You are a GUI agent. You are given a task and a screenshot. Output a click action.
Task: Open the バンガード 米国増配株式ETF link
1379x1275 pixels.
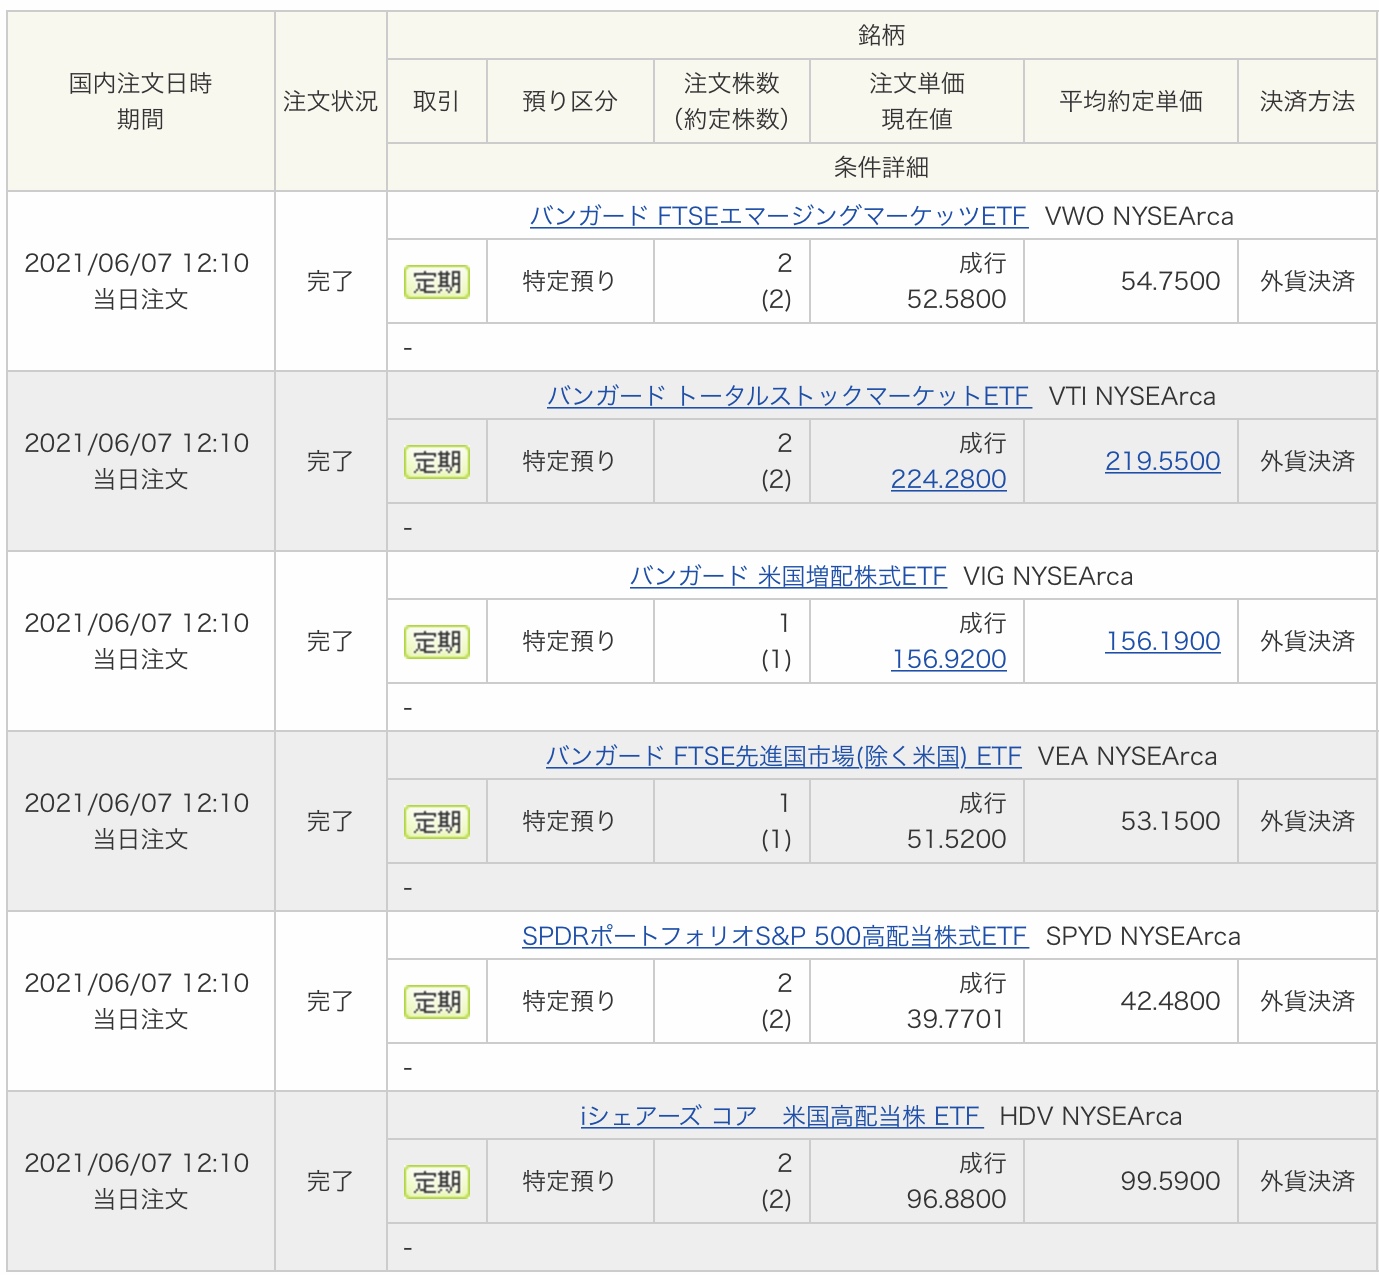788,576
